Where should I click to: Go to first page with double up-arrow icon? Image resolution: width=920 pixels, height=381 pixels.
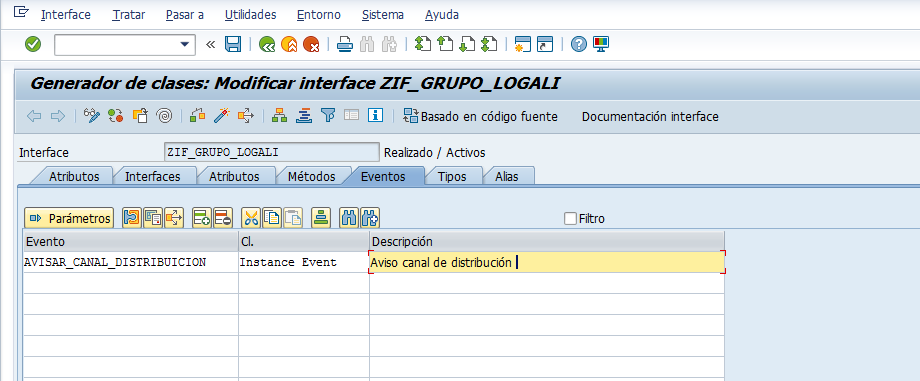(x=422, y=44)
